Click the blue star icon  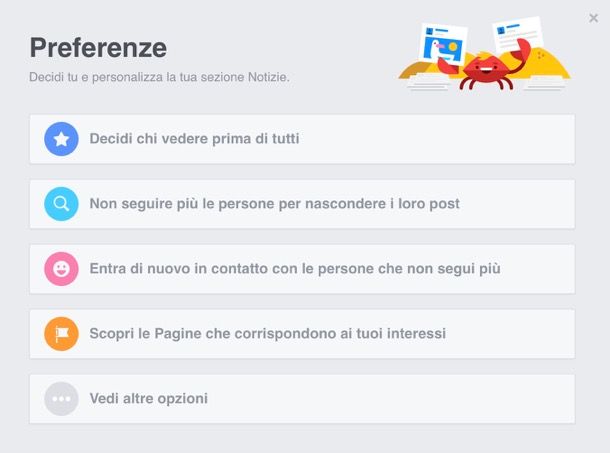(61, 139)
